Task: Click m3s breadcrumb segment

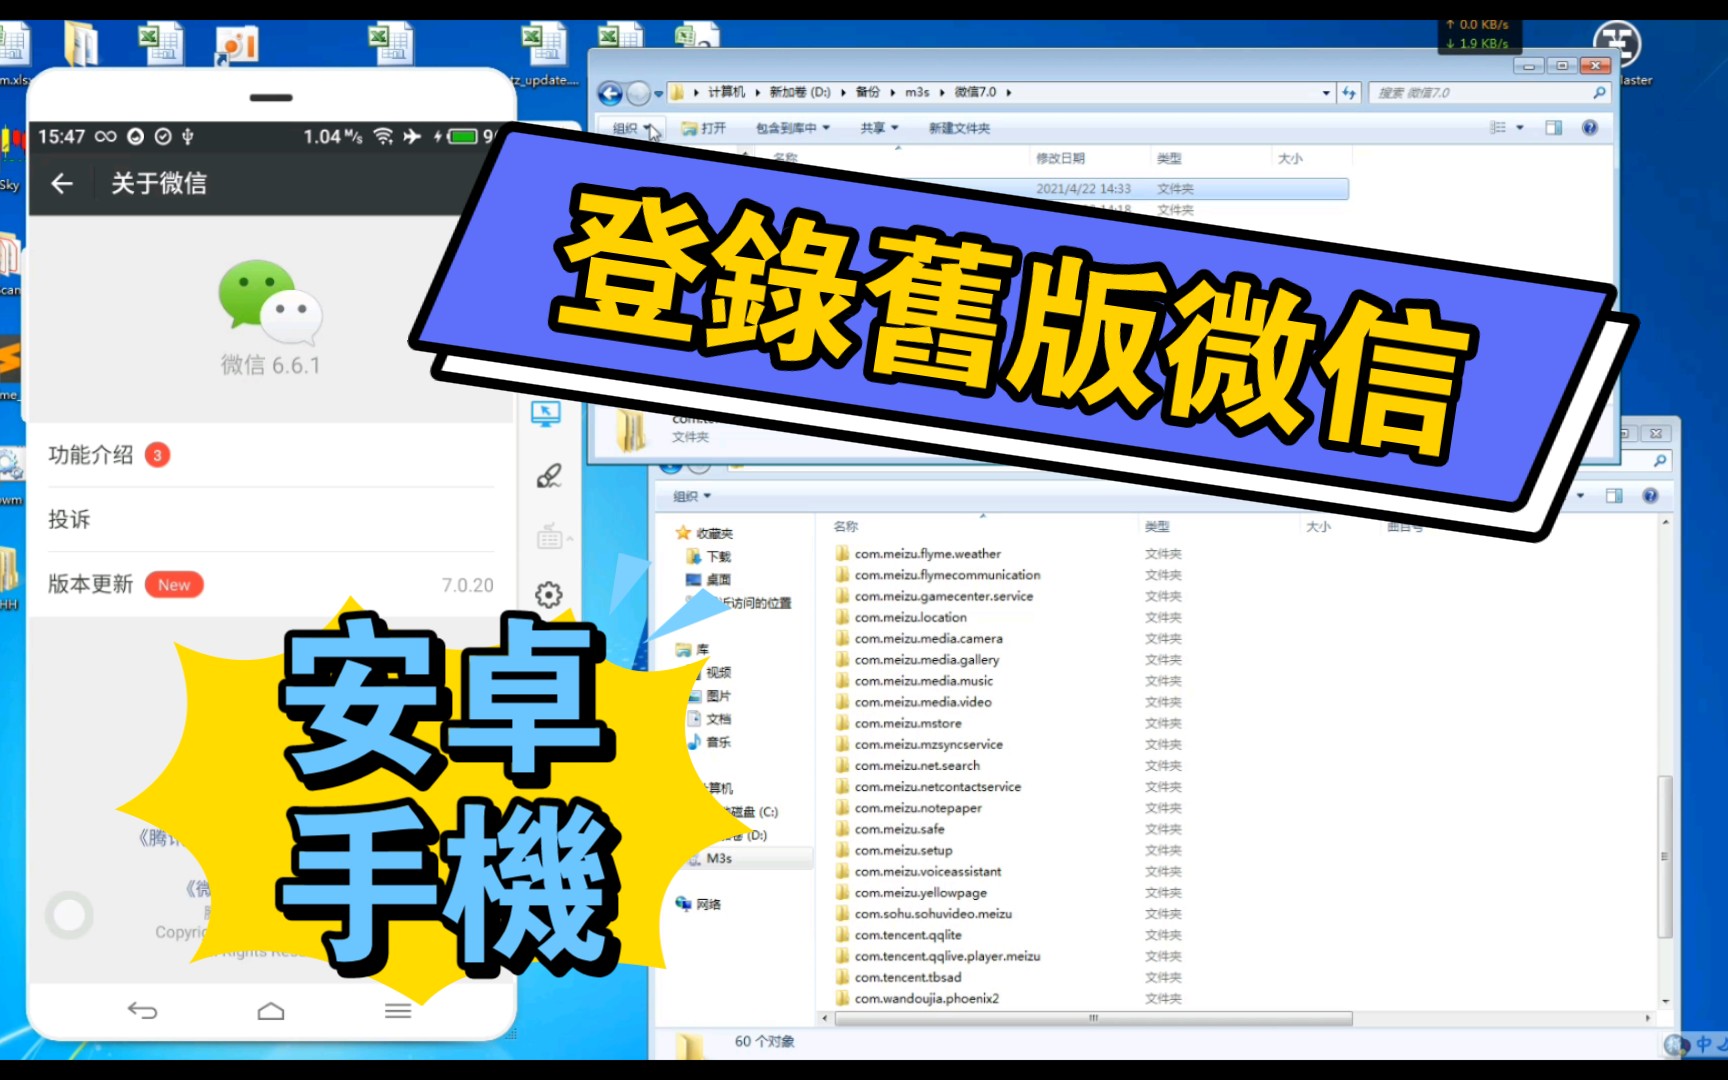Action: (917, 92)
